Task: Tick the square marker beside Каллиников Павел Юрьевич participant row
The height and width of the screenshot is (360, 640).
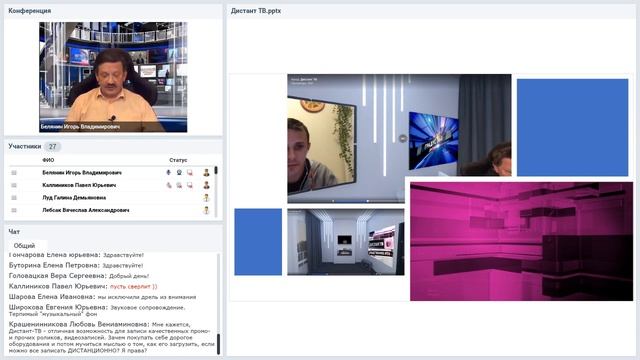Action: click(14, 185)
